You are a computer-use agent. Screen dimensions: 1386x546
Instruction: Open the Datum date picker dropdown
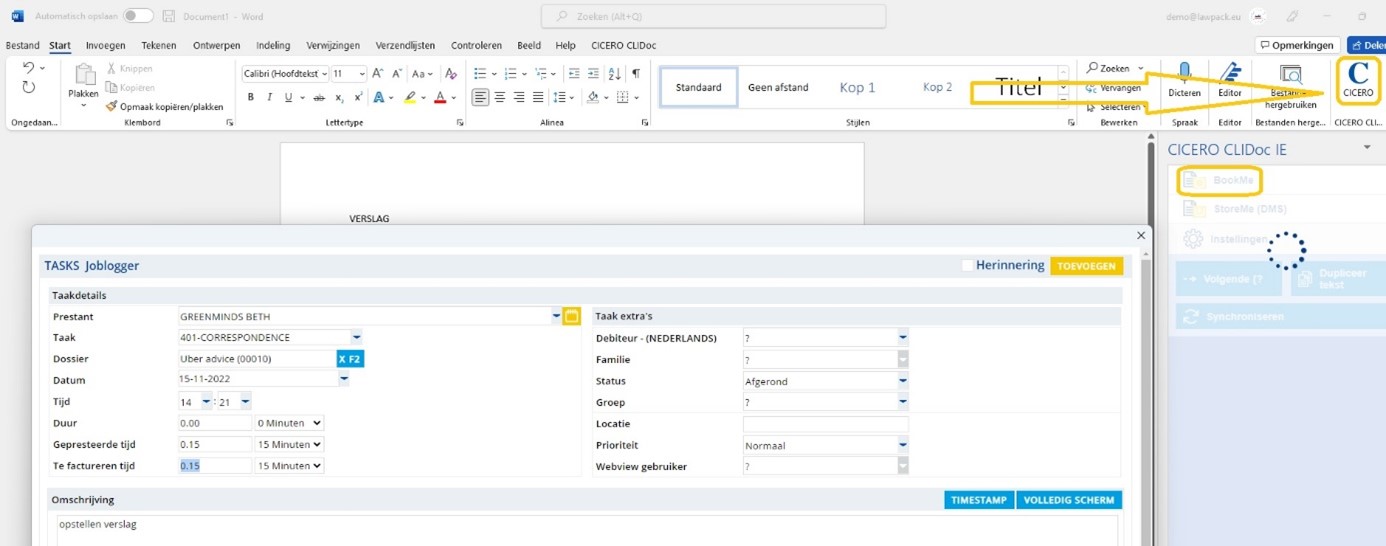(x=344, y=380)
